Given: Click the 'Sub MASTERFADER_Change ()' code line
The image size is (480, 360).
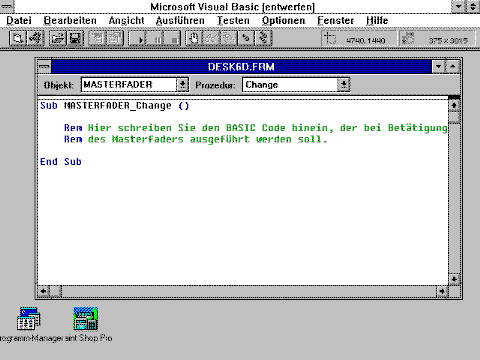Looking at the screenshot, I should (115, 106).
